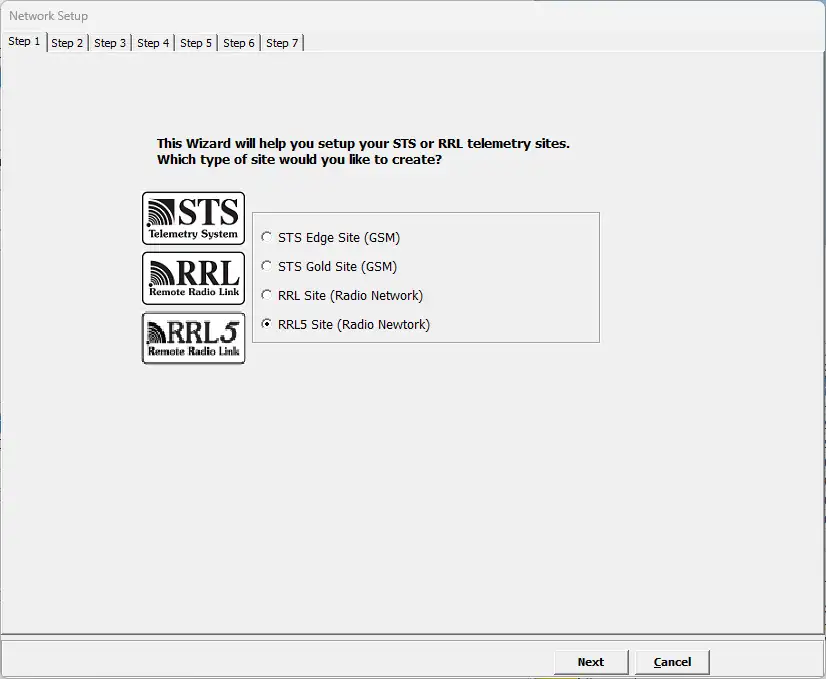Select the RRL Remote Radio Link logo
Image resolution: width=826 pixels, height=679 pixels.
pos(193,278)
